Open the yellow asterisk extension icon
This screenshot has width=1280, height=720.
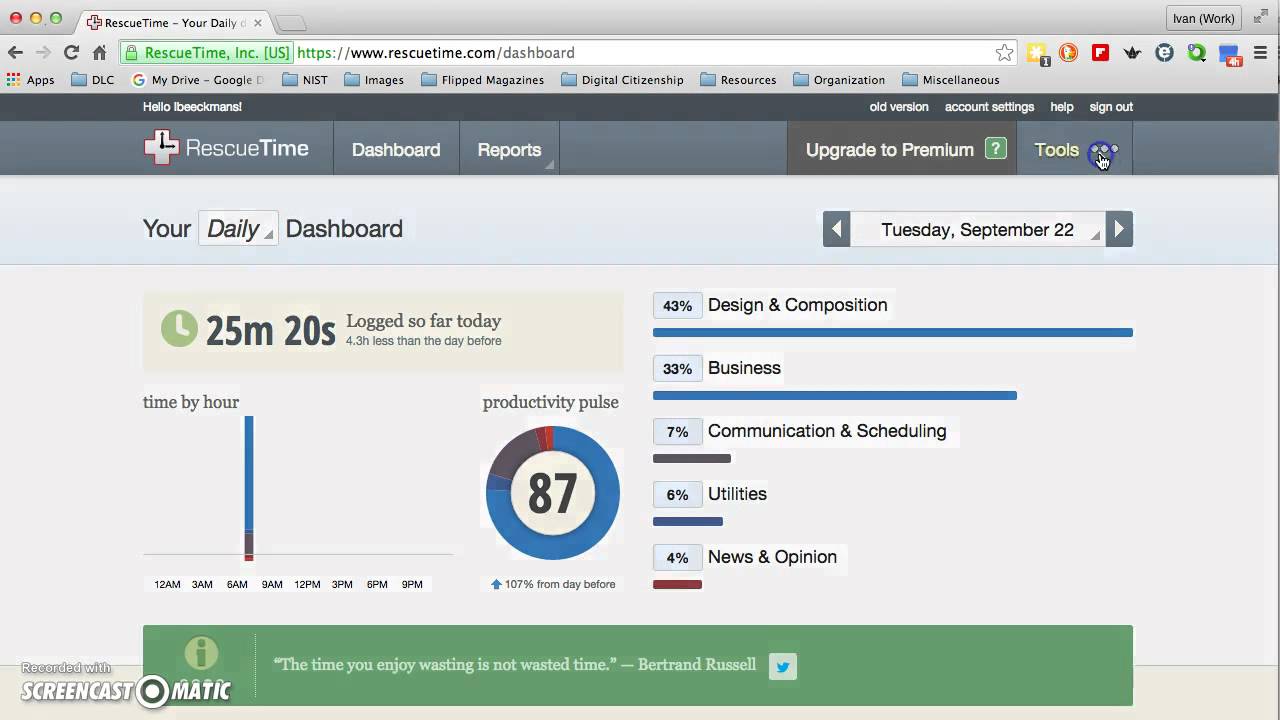click(1037, 54)
